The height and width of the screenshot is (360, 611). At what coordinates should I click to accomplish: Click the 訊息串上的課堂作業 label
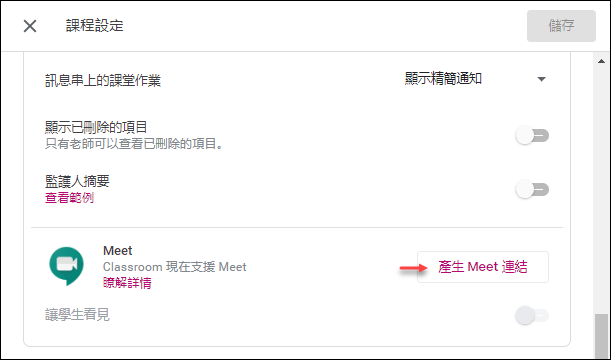103,80
